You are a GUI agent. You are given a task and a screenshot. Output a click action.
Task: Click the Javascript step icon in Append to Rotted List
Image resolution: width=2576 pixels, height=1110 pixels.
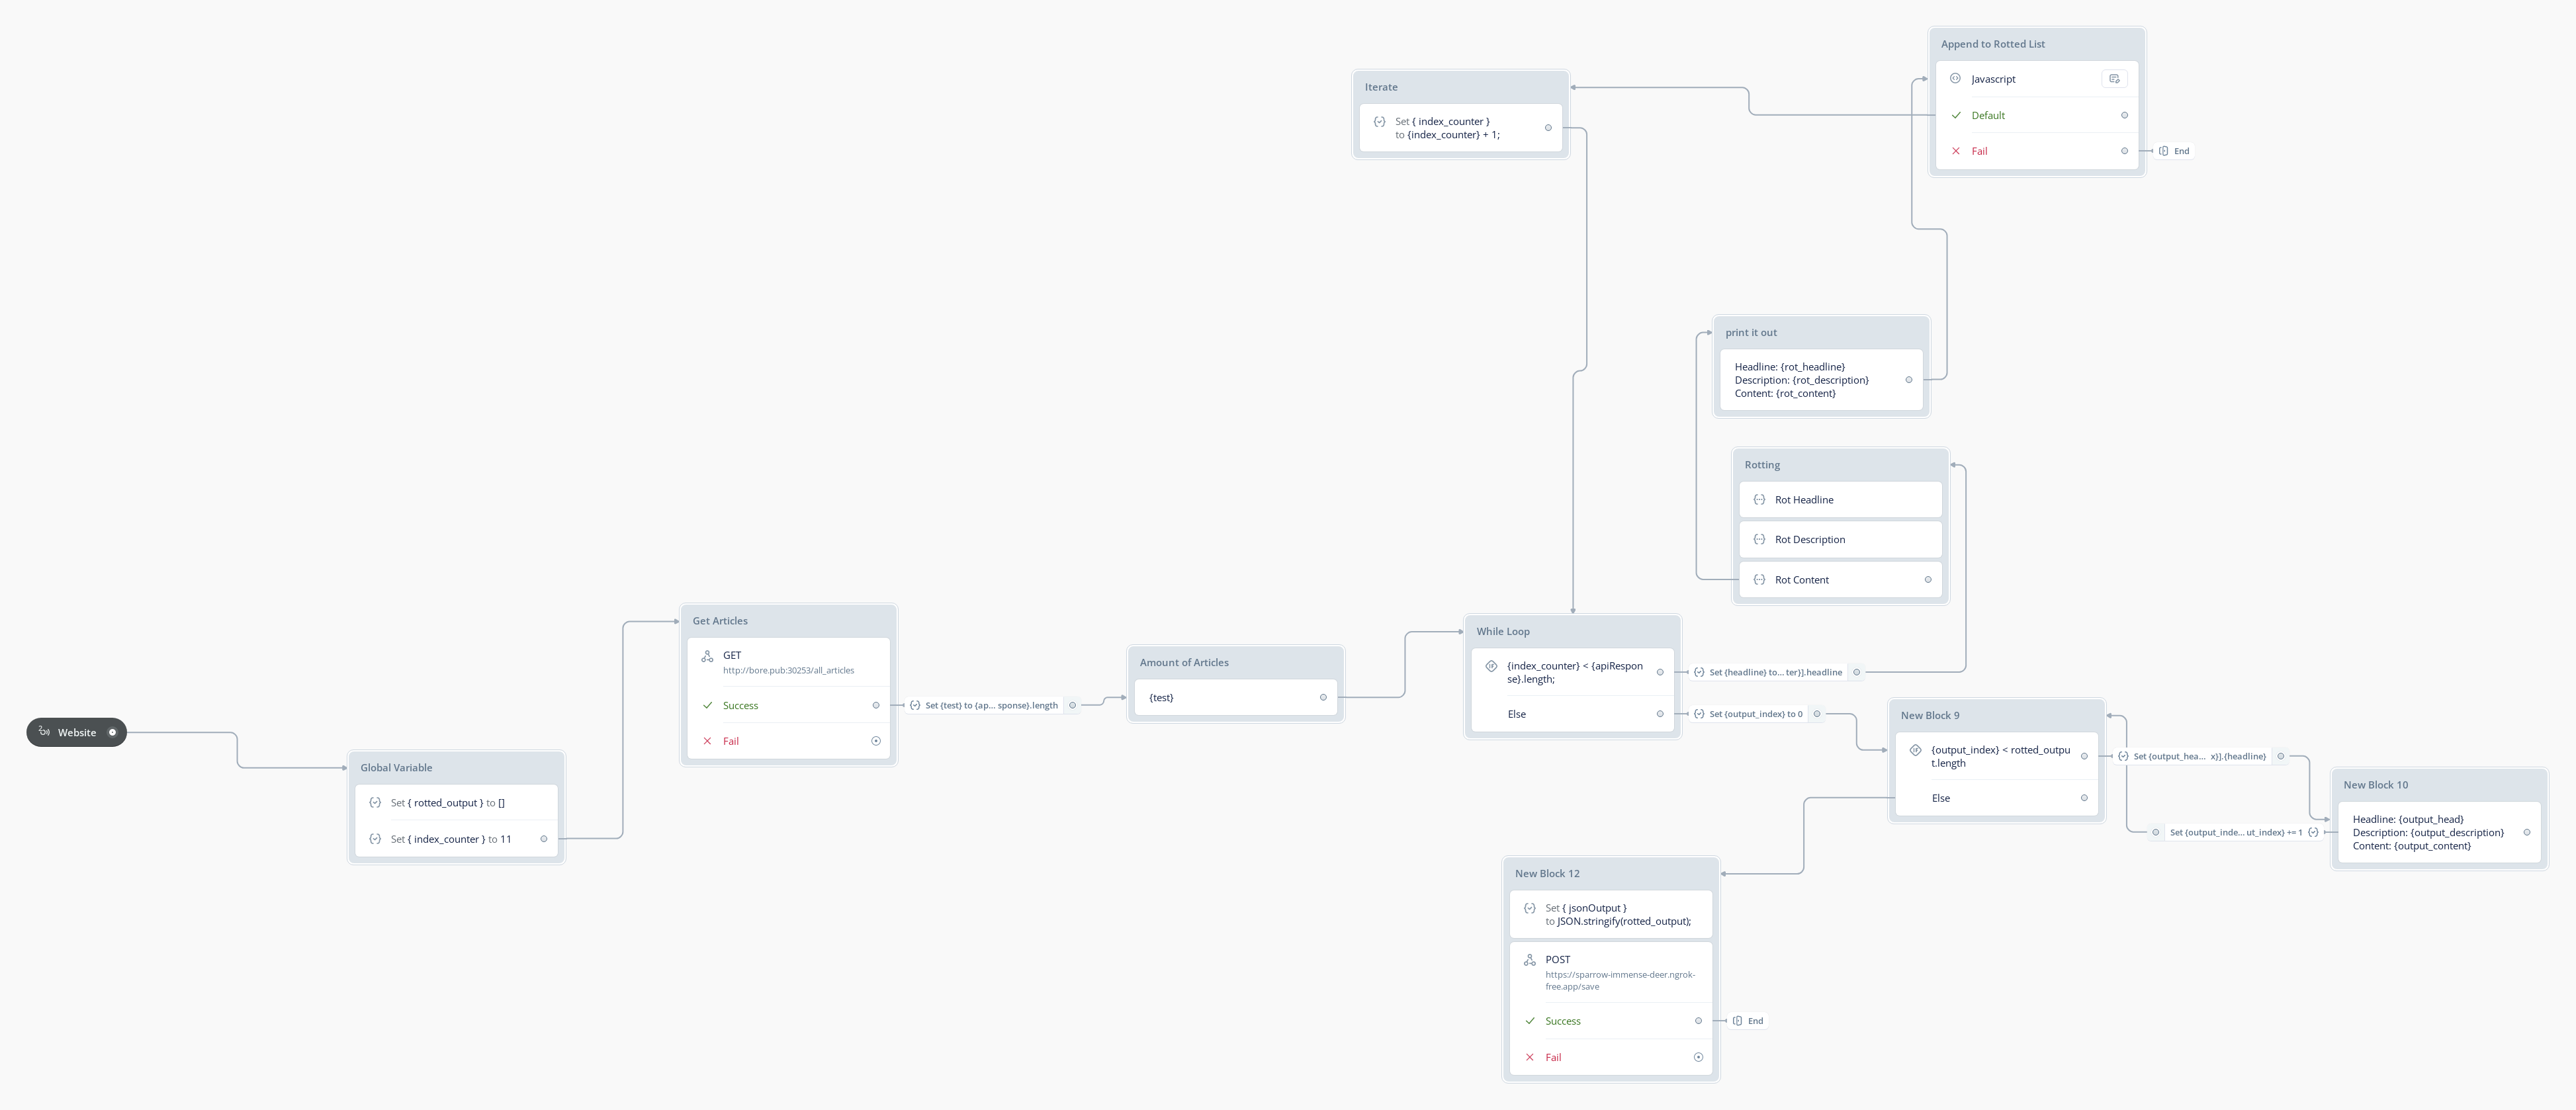1955,79
